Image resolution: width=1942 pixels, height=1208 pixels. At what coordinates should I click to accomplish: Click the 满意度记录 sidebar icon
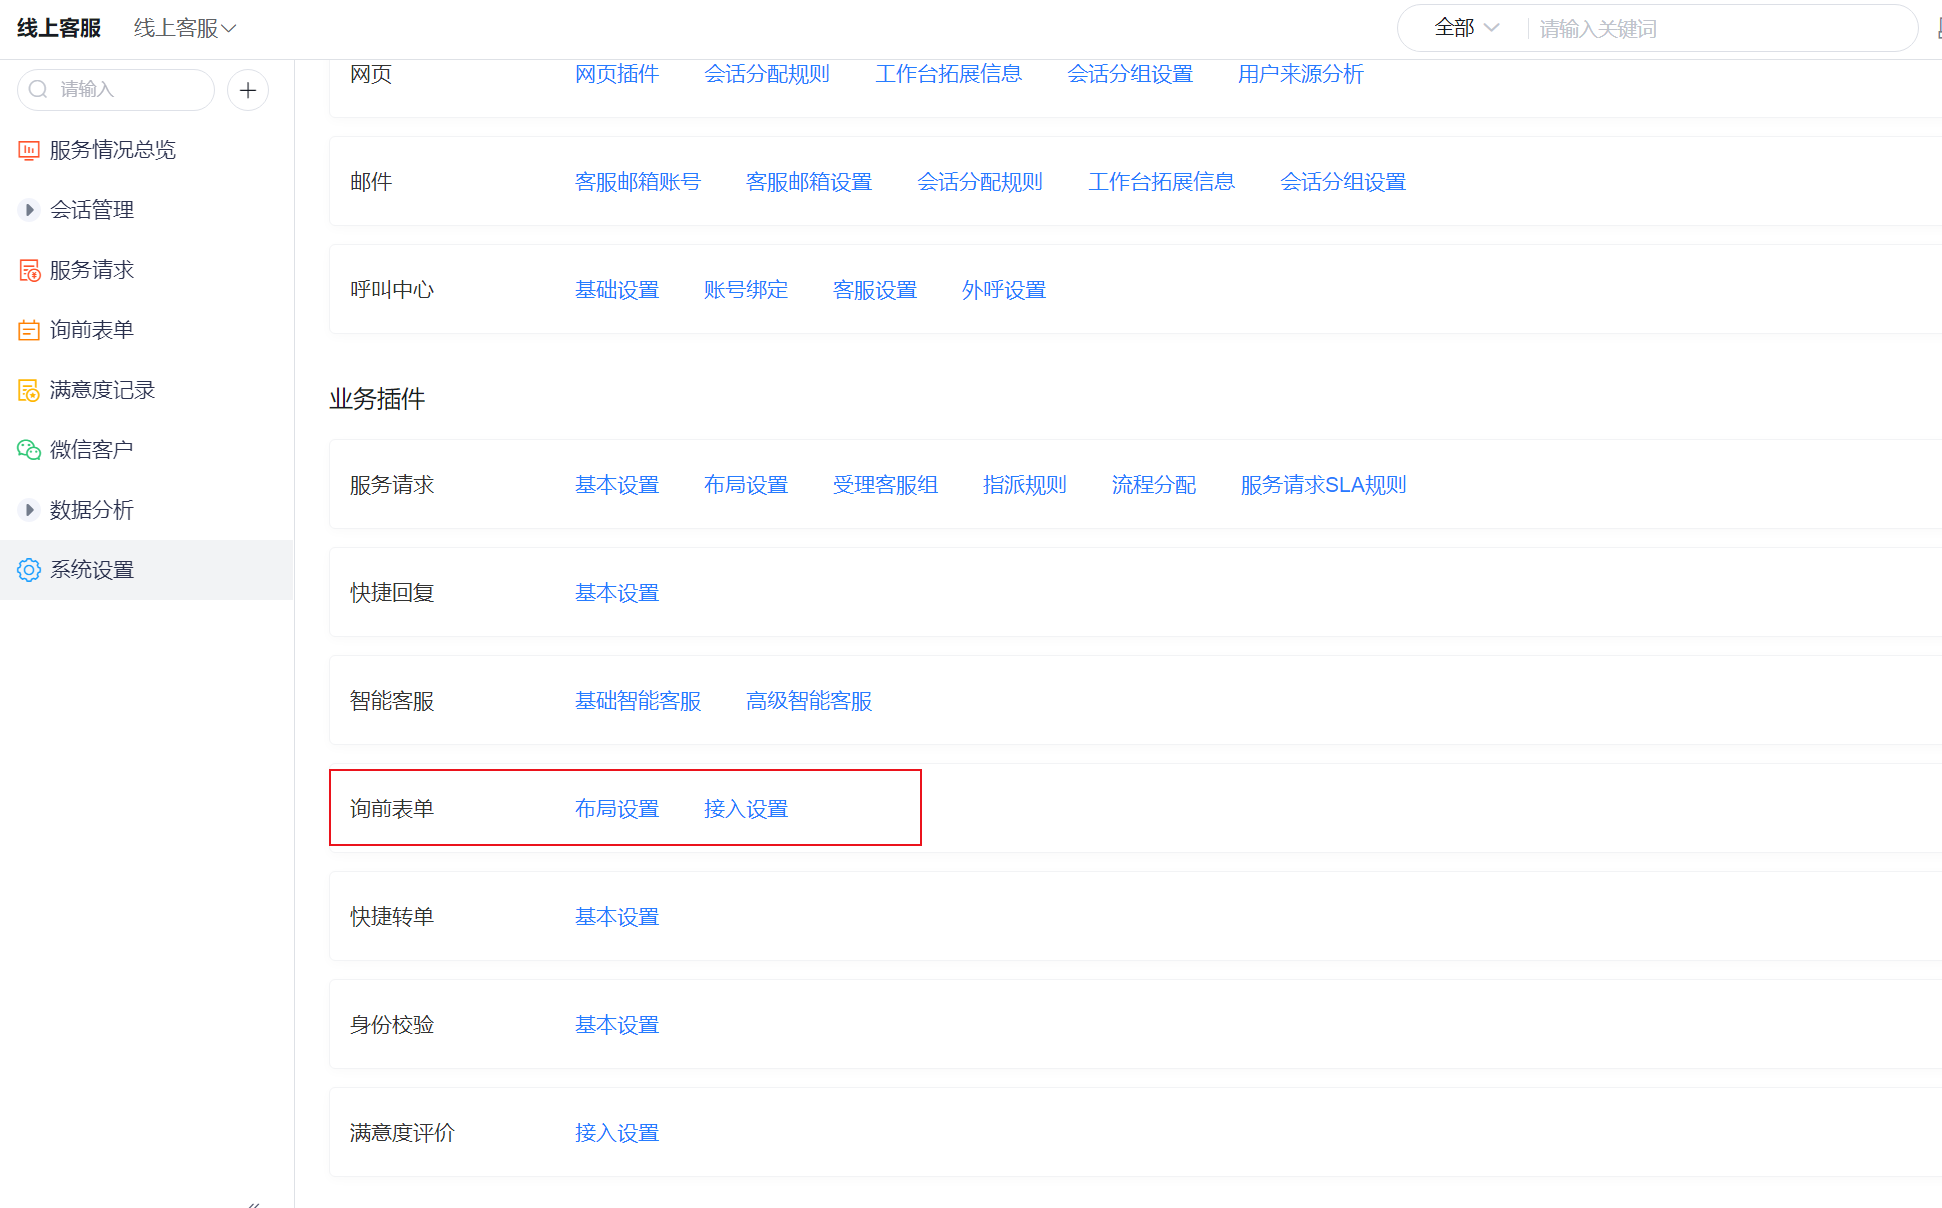point(29,390)
